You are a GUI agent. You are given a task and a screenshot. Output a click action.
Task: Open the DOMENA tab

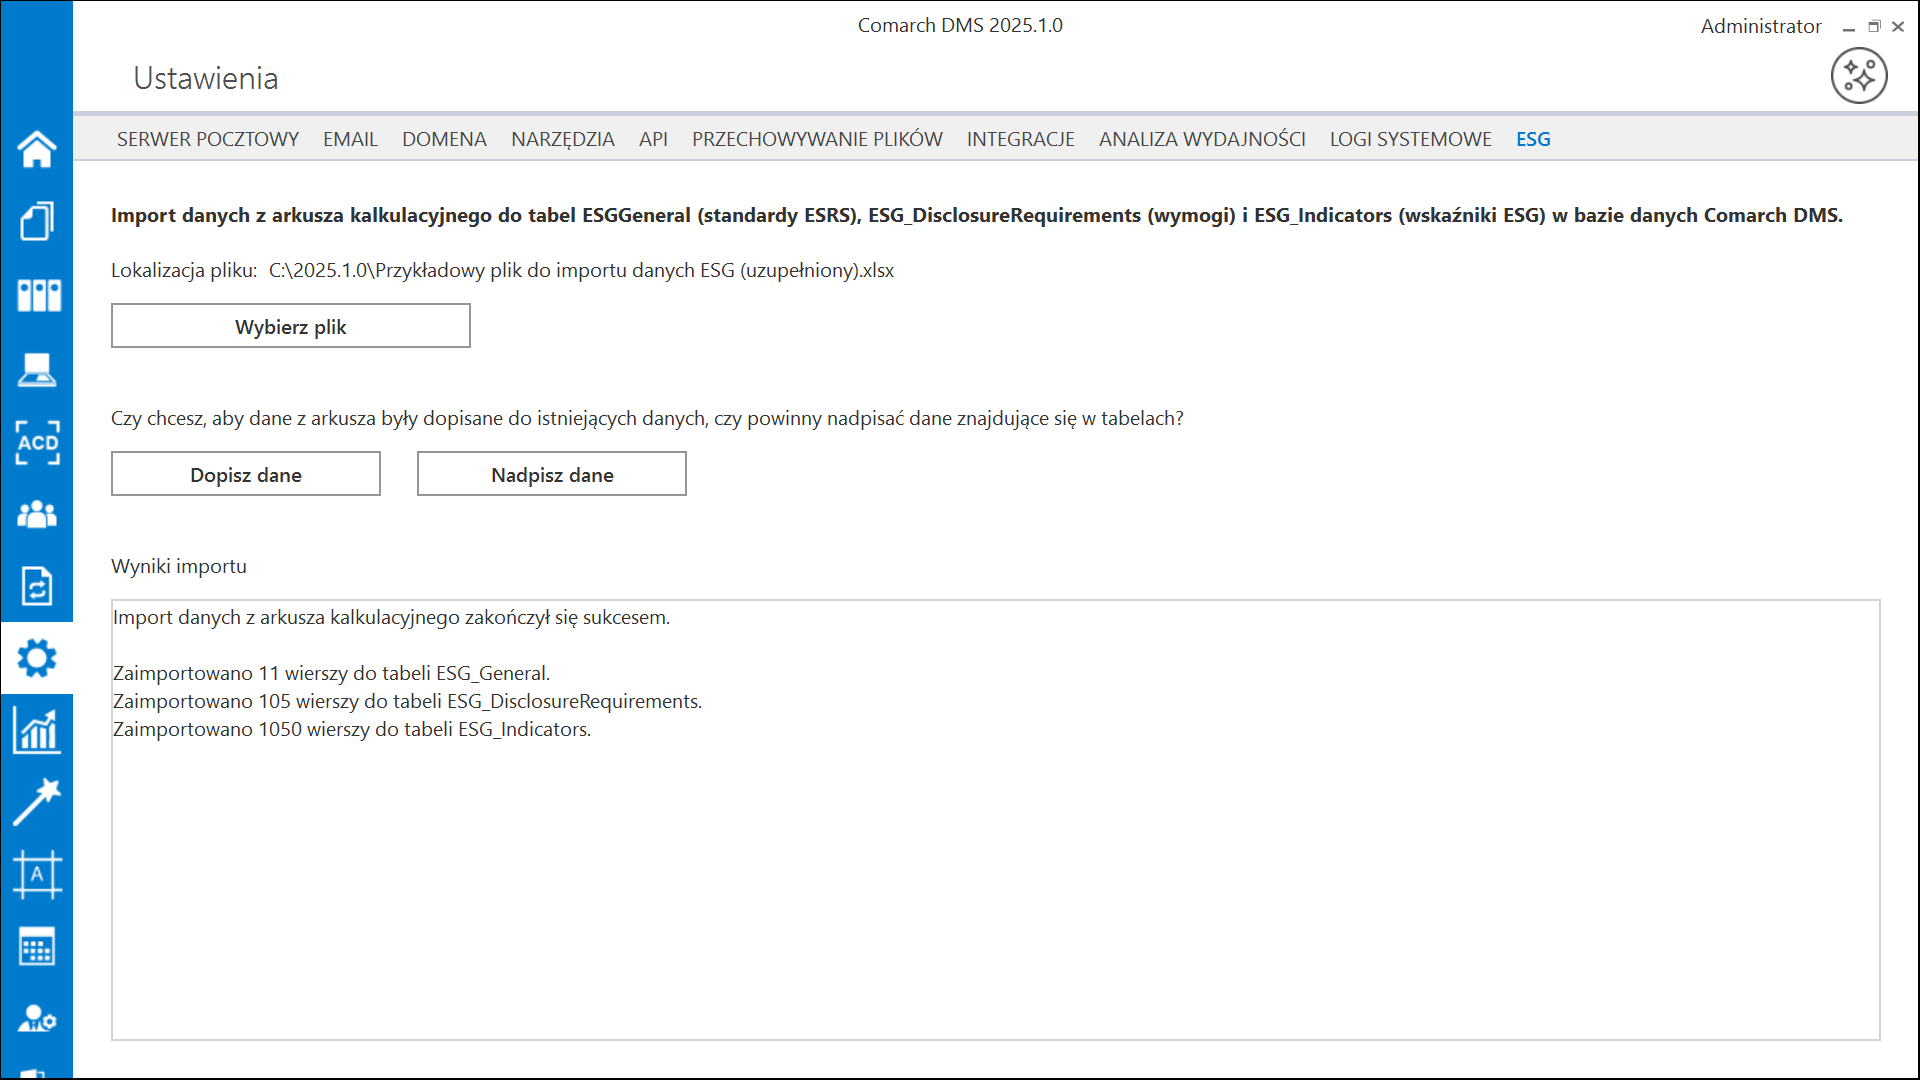point(444,139)
